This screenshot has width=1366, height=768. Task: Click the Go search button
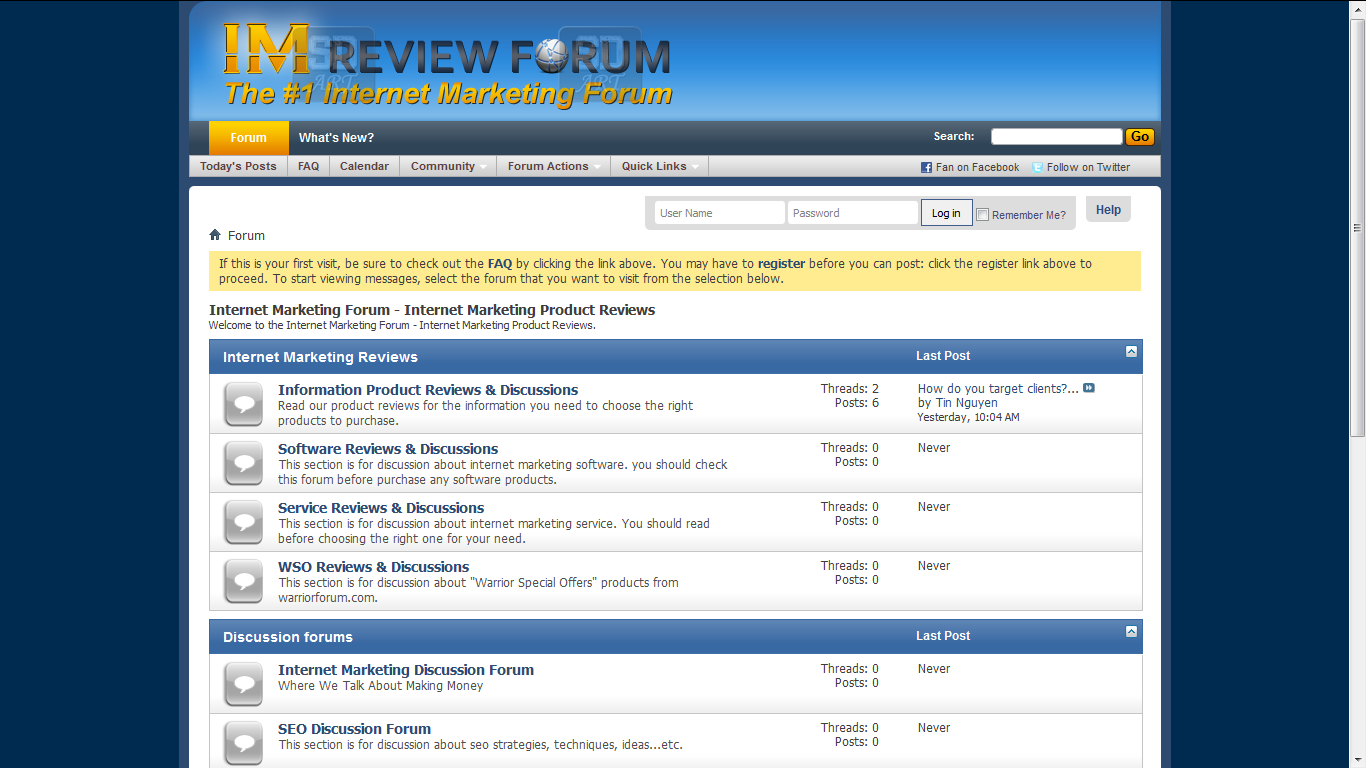coord(1140,137)
